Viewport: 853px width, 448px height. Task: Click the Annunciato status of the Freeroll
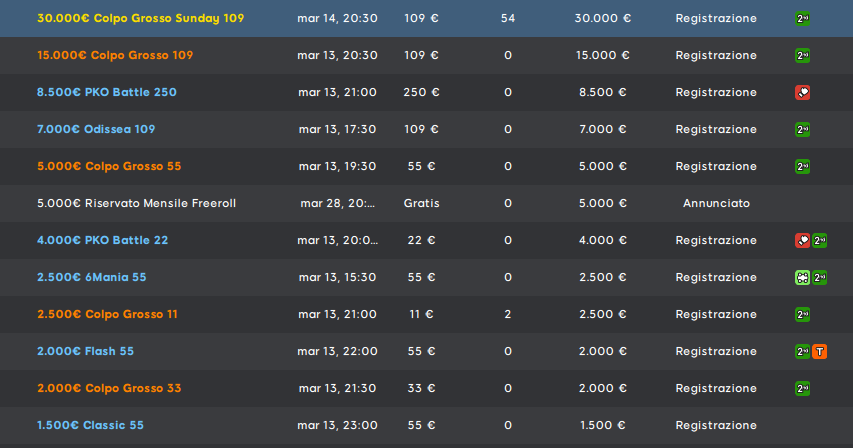coord(716,203)
